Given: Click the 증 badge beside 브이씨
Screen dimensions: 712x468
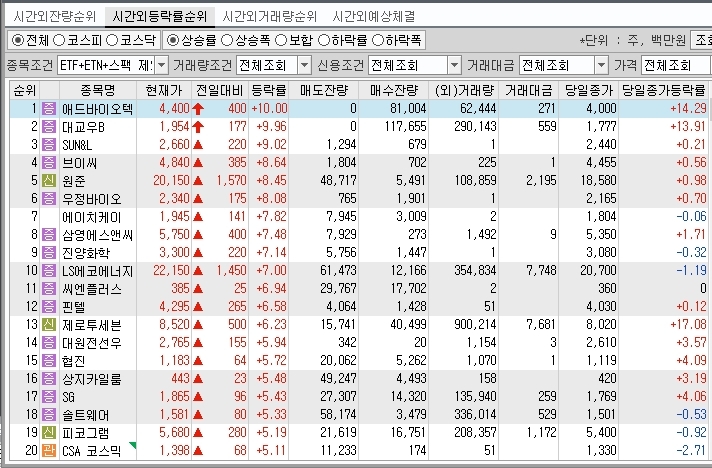Looking at the screenshot, I should (x=49, y=163).
